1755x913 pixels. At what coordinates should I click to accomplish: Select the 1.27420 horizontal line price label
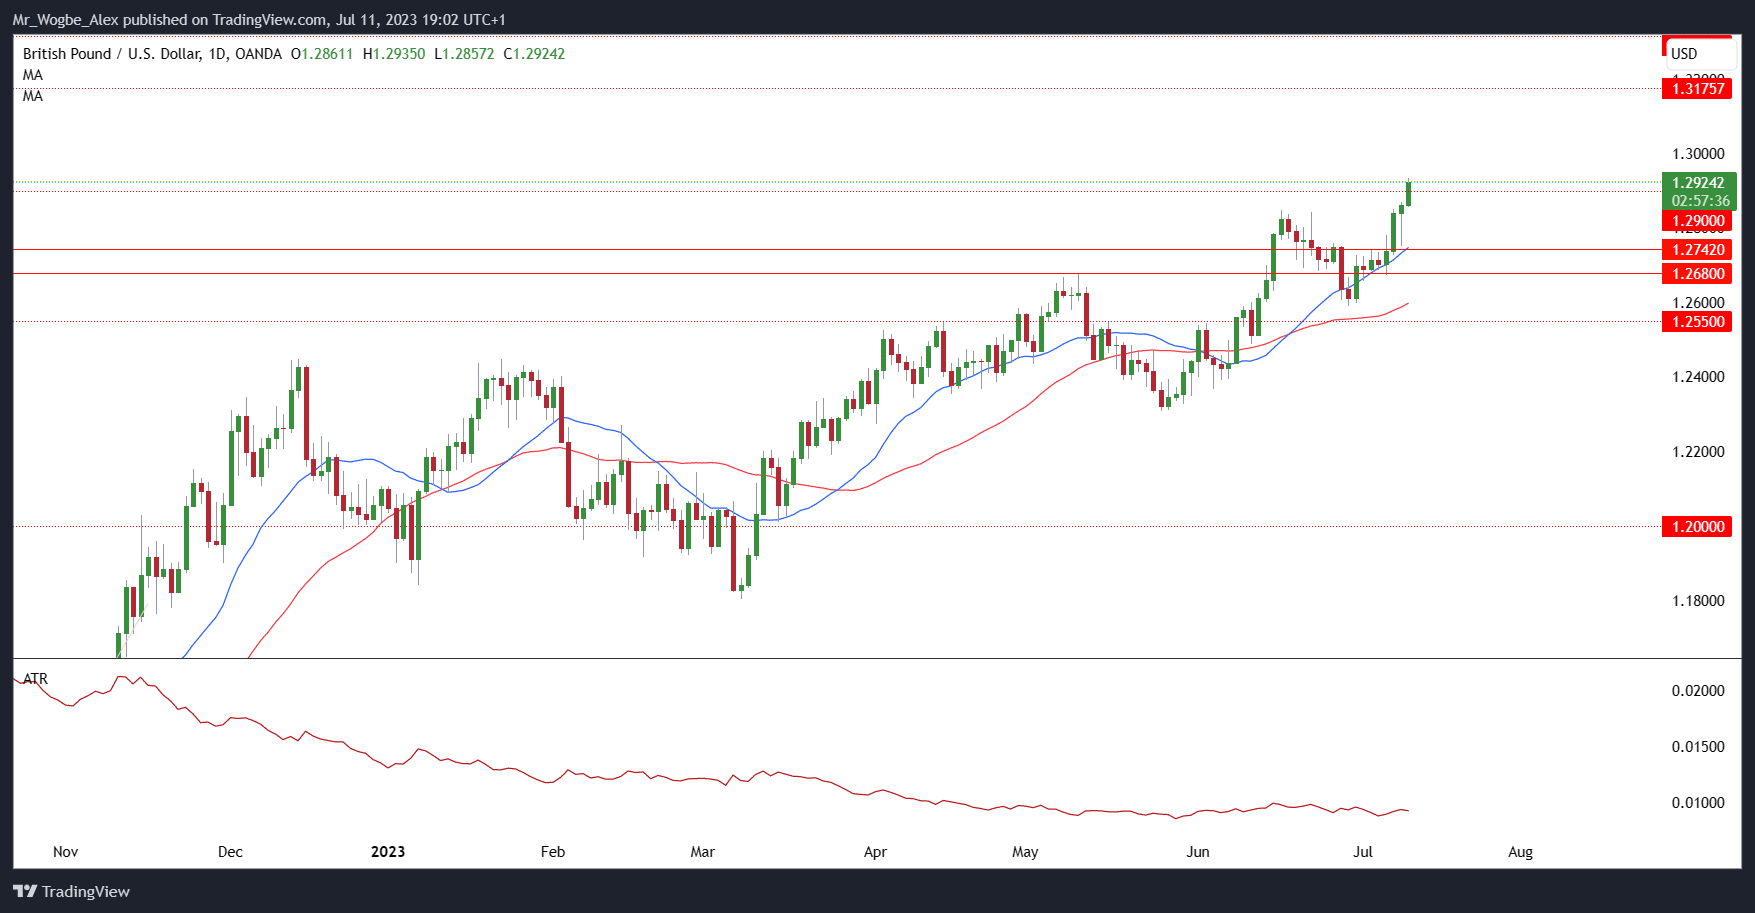click(1697, 250)
